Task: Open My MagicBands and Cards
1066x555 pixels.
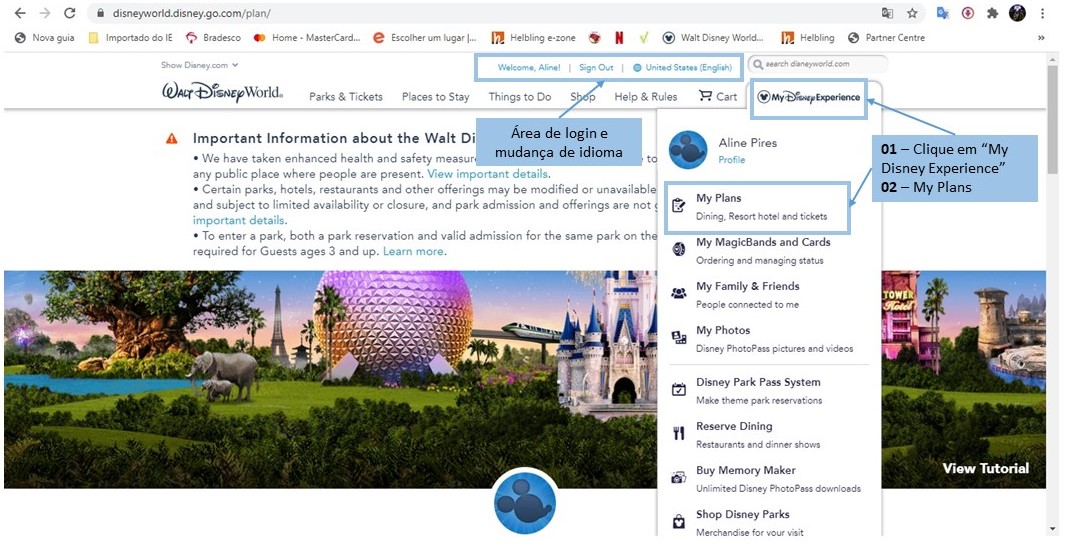Action: tap(763, 250)
